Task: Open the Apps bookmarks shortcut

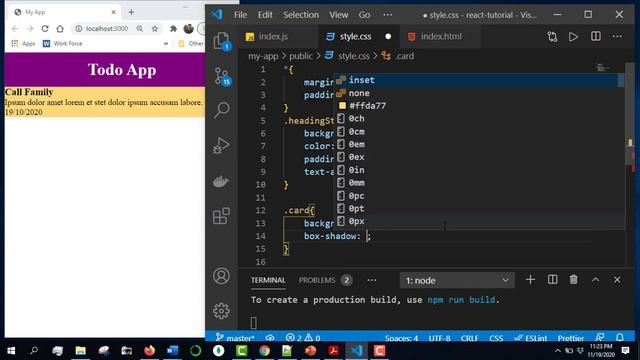Action: [x=24, y=43]
